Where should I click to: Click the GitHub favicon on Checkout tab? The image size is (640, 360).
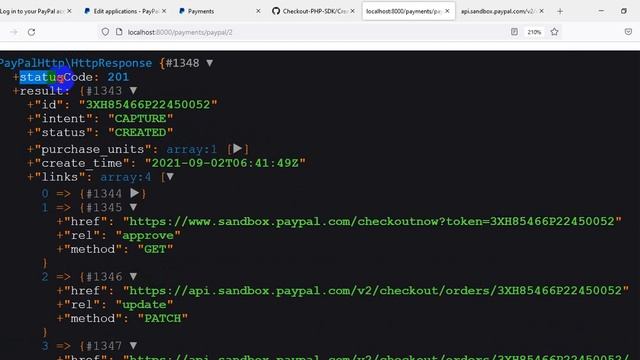(276, 11)
